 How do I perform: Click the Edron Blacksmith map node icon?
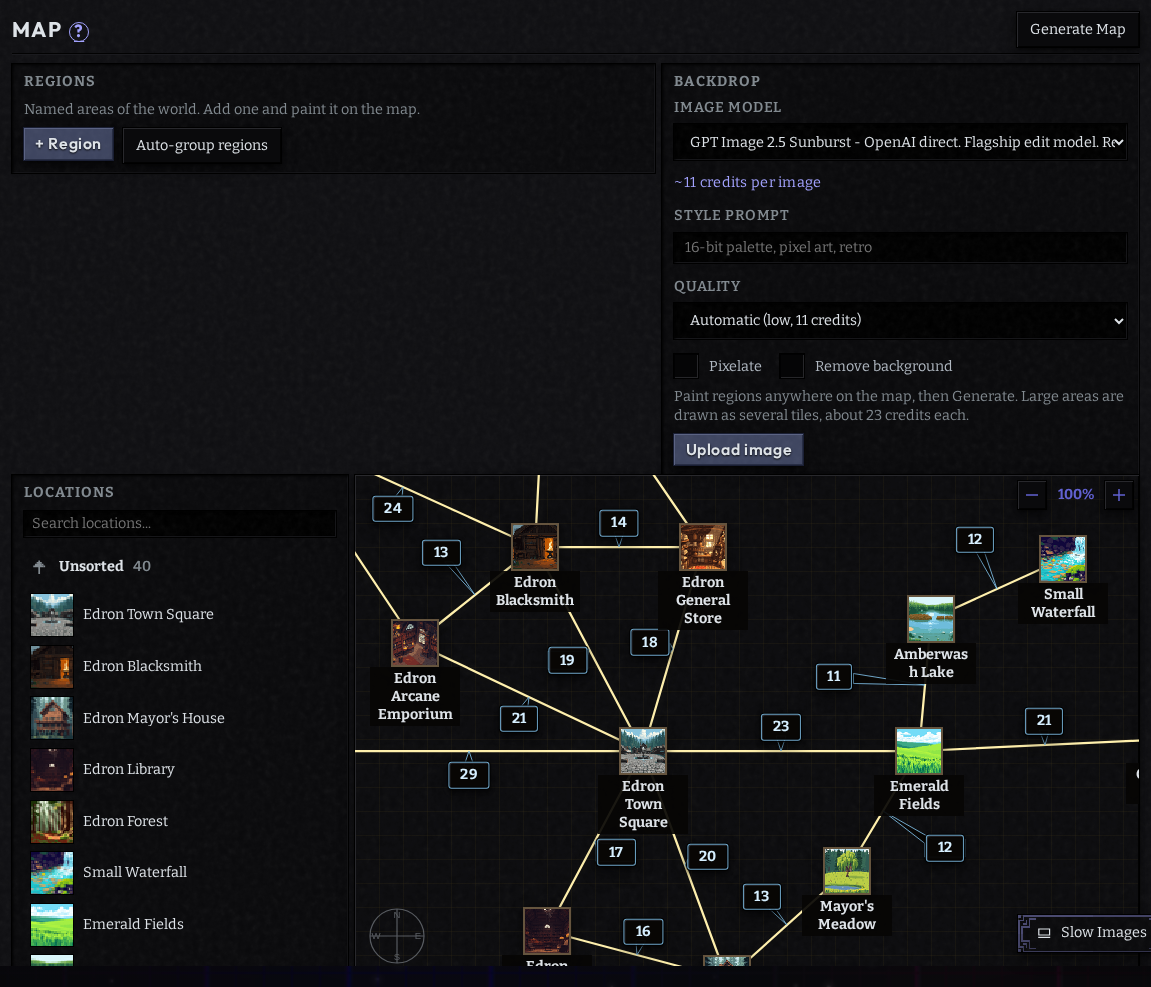point(534,547)
